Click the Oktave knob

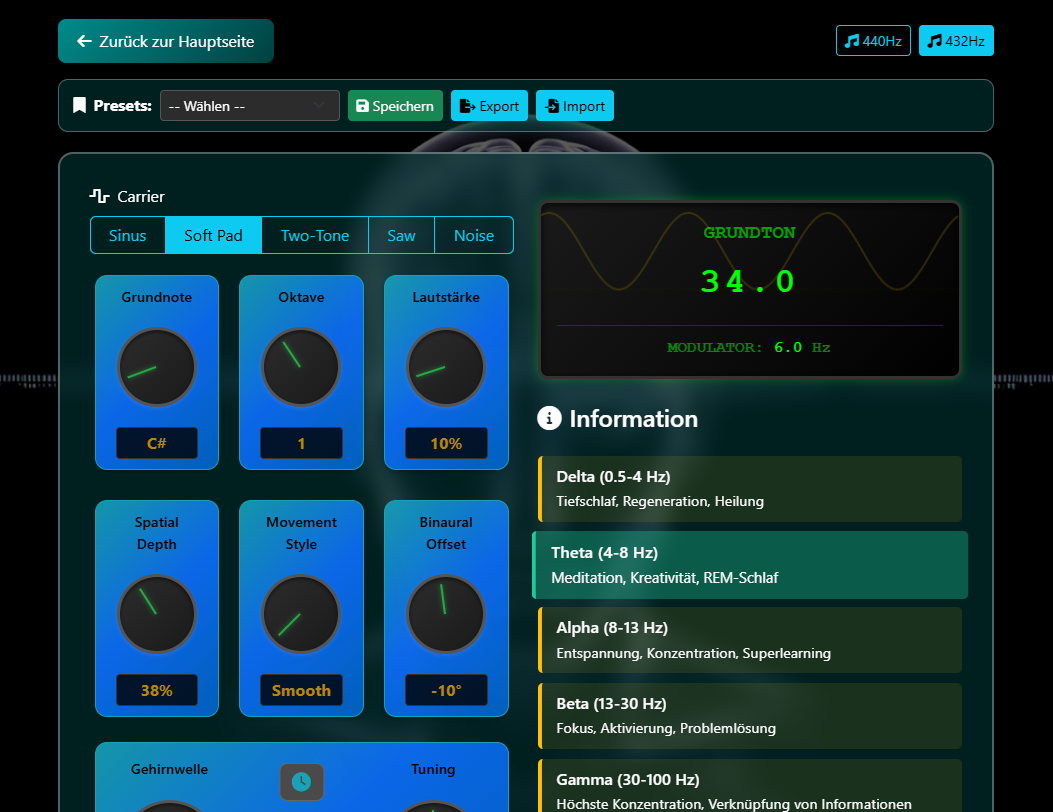click(x=301, y=367)
